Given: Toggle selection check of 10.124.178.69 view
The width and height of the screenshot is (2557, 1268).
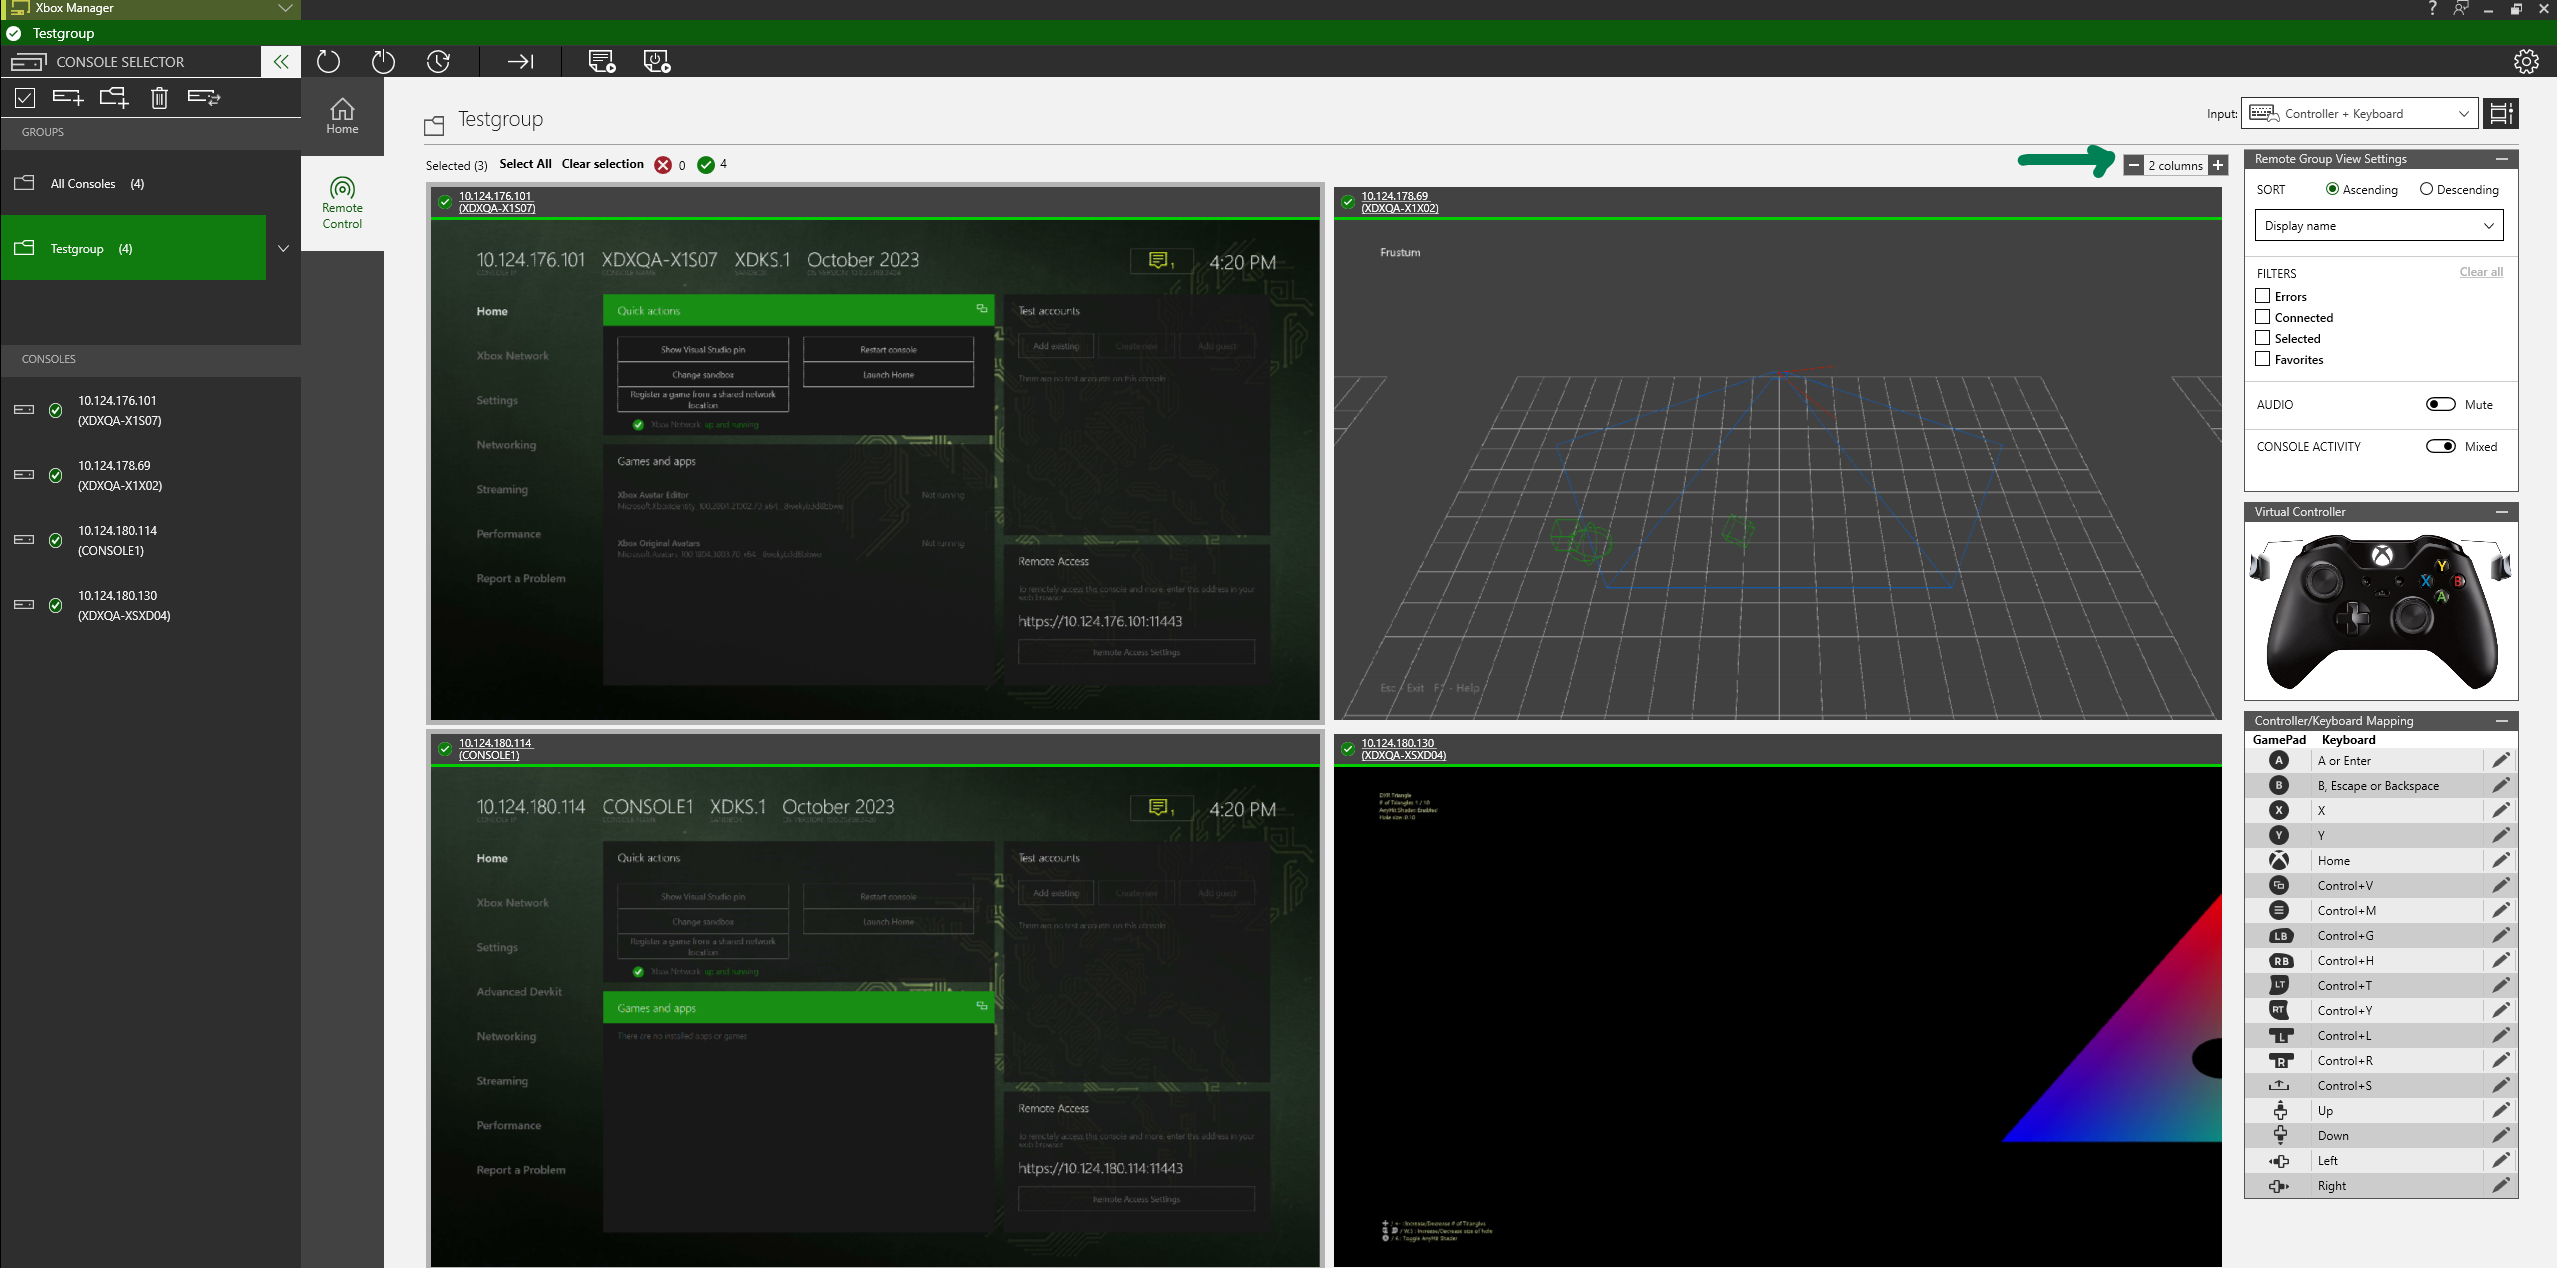Looking at the screenshot, I should [1347, 202].
